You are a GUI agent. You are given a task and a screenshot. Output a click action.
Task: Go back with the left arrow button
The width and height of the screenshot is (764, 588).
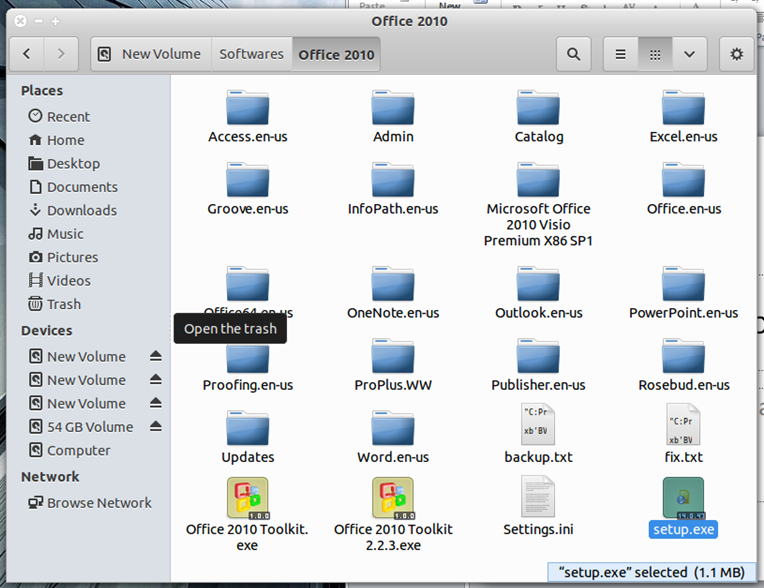pos(27,54)
